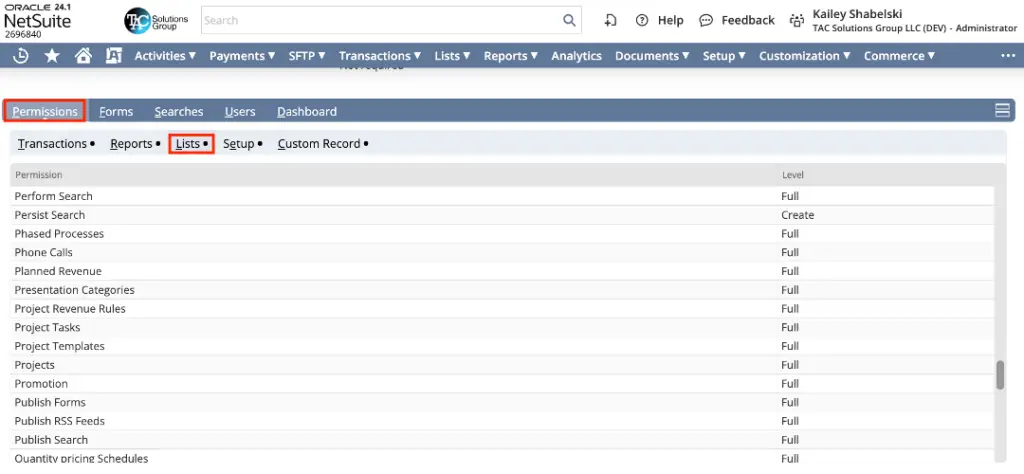The width and height of the screenshot is (1024, 474).
Task: Select the Promotion permission row
Action: pyautogui.click(x=503, y=383)
